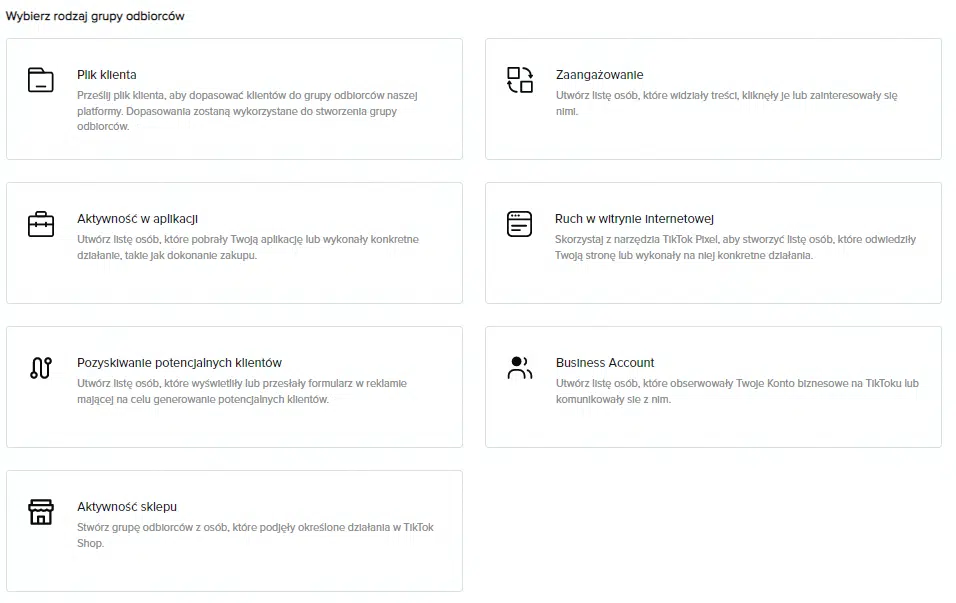Choose Pozyskiwanie potencjalnych klientów heading
This screenshot has width=956, height=603.
click(x=179, y=363)
